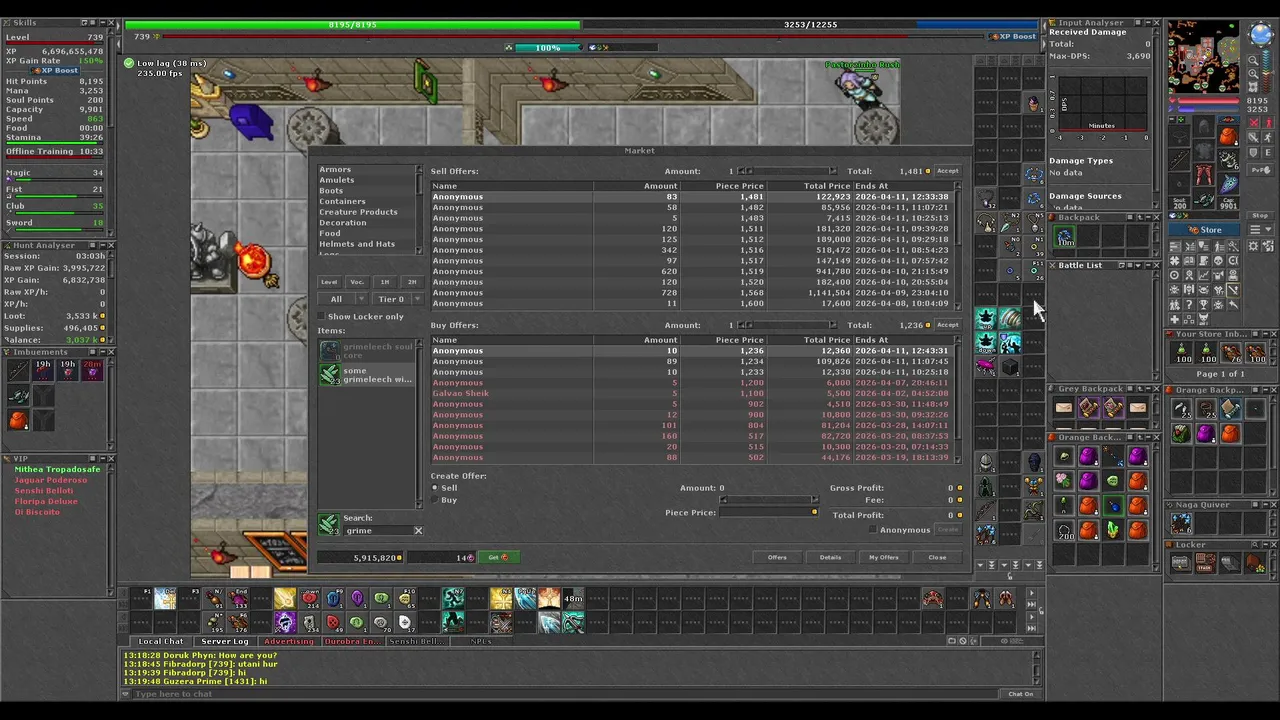Open the Helmets and Hats category
Image resolution: width=1280 pixels, height=720 pixels.
point(357,244)
